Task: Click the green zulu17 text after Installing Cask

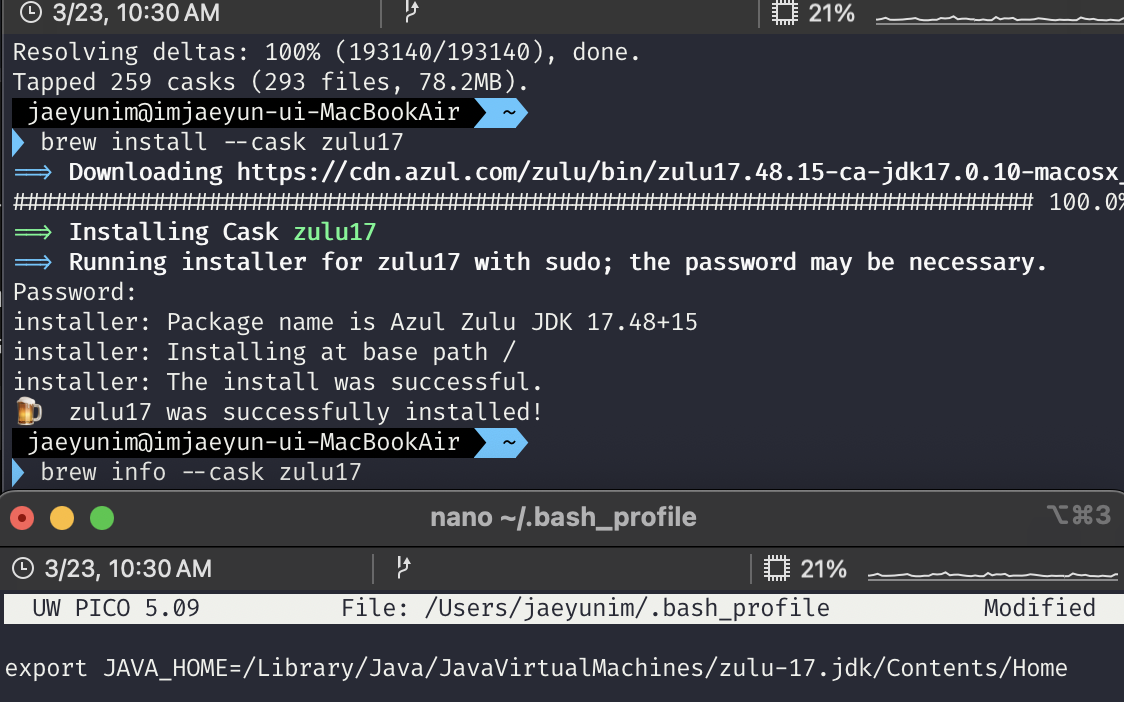Action: 335,232
